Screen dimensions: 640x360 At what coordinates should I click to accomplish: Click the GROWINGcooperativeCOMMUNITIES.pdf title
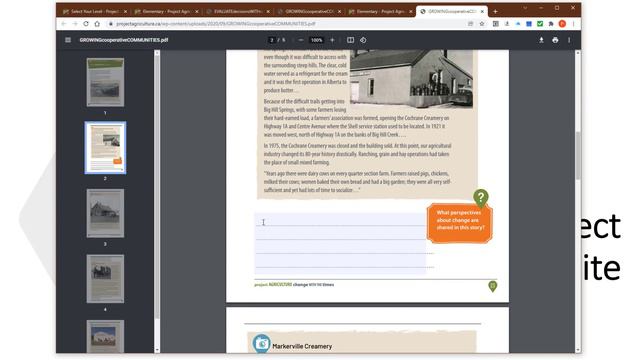[x=124, y=40]
